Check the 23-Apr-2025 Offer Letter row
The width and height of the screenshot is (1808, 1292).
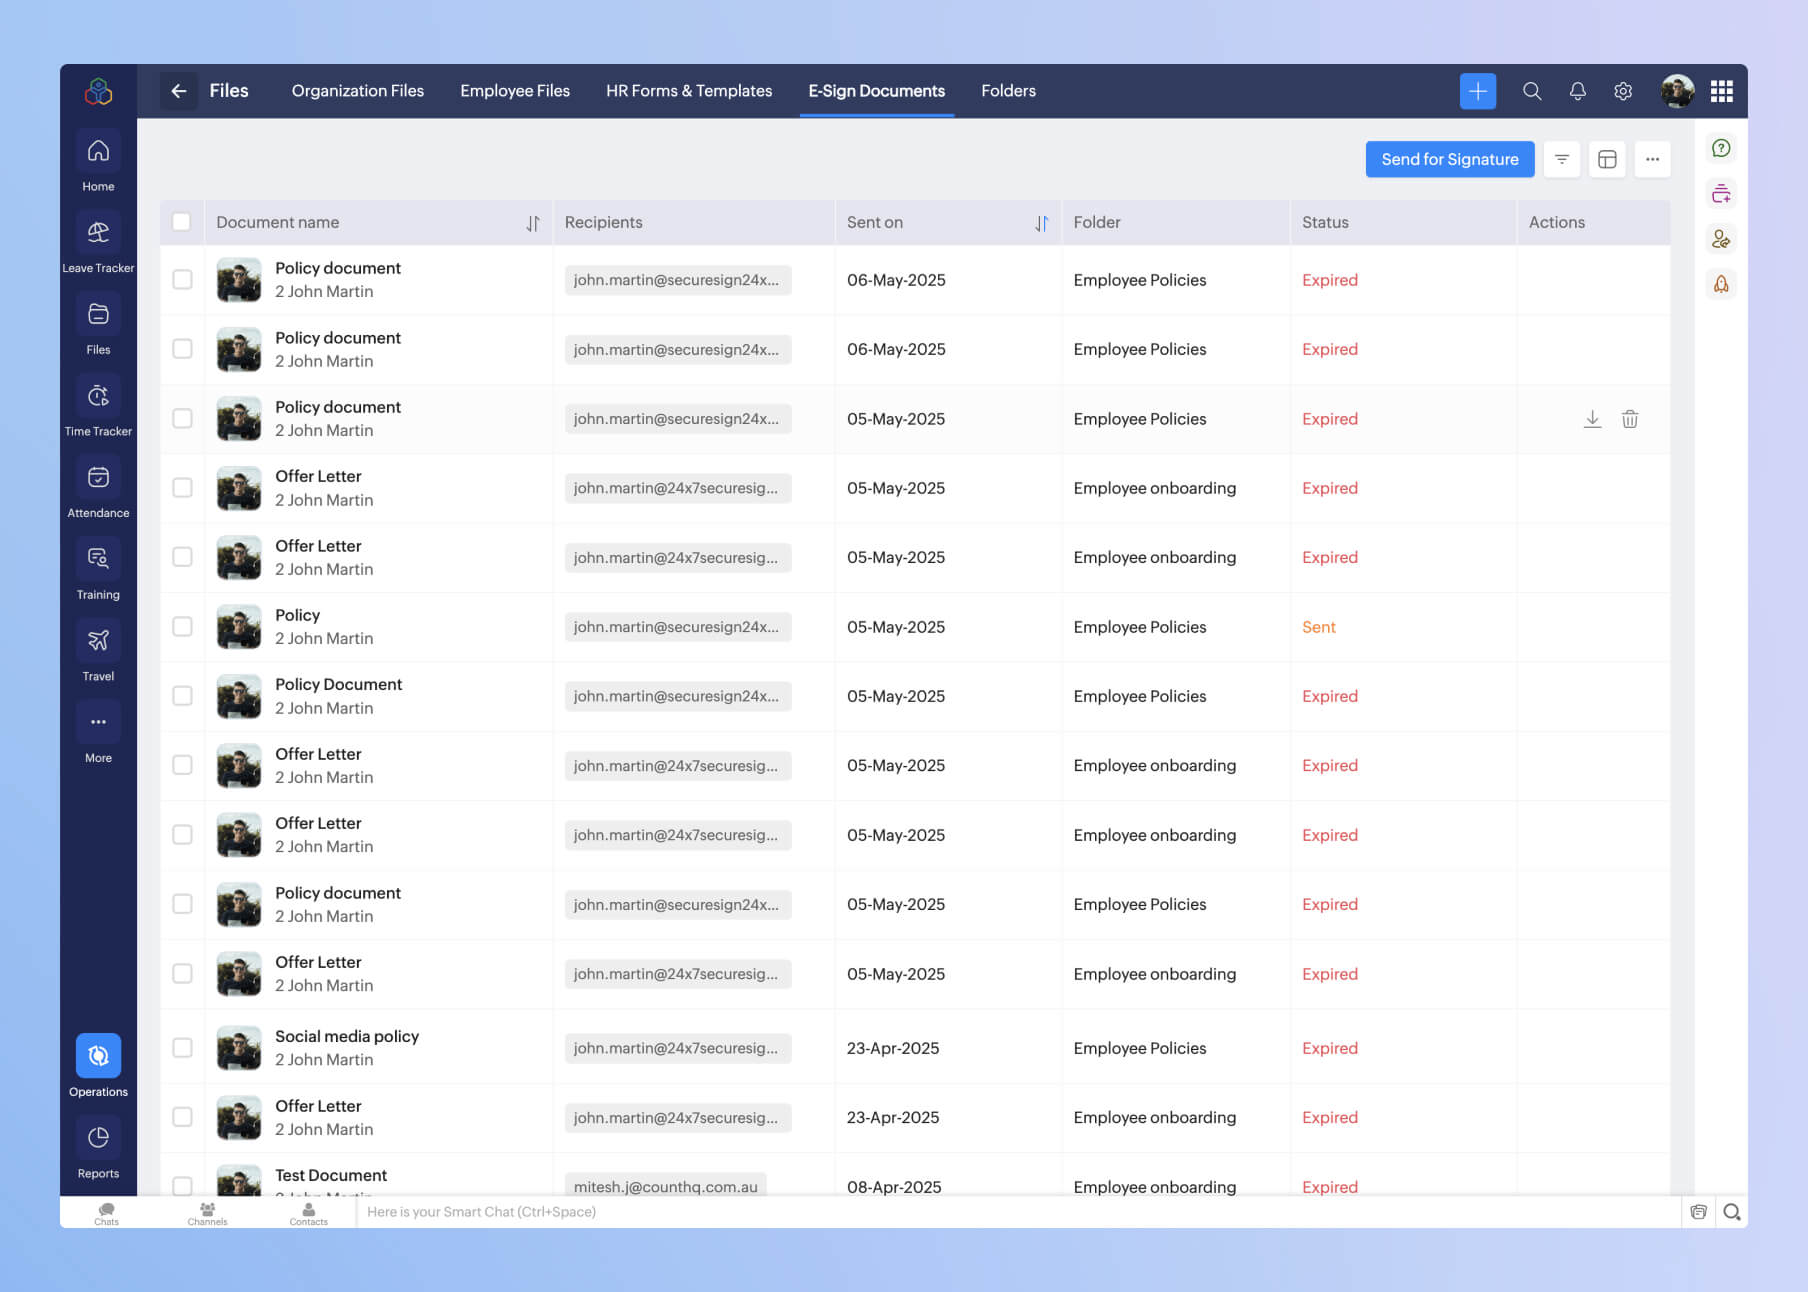click(182, 1117)
